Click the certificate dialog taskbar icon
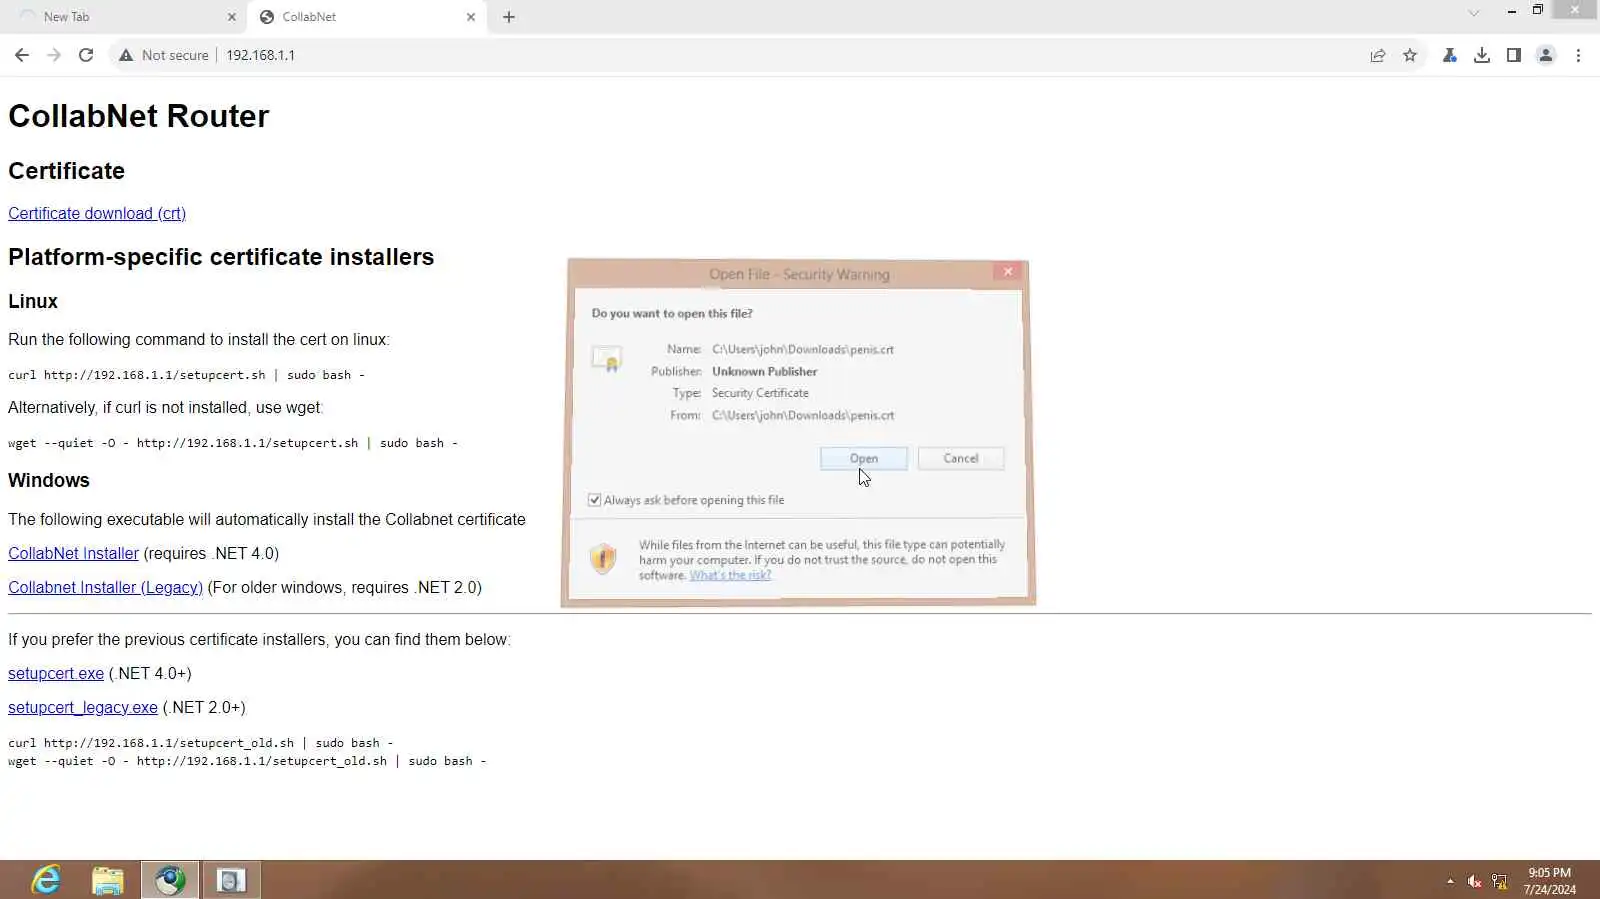Screen dimensions: 1600x899 click(x=232, y=880)
